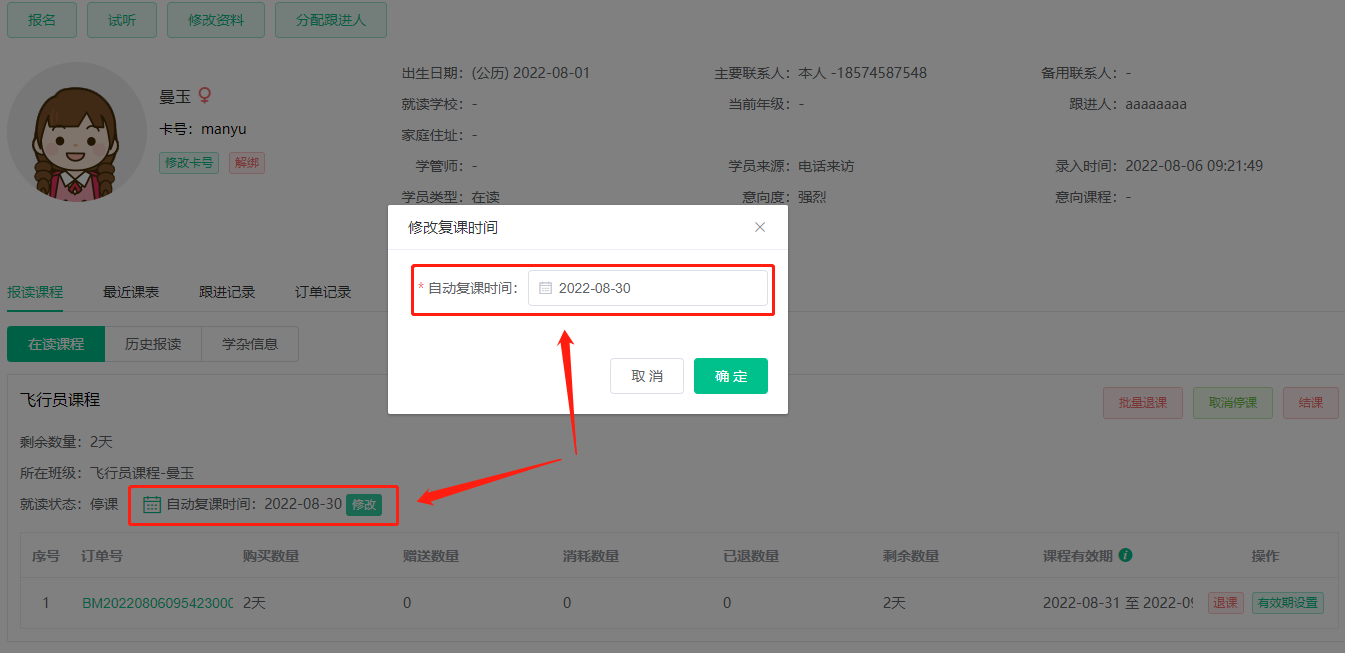The width and height of the screenshot is (1345, 653).
Task: Click the 分配跟进人 button
Action: click(330, 20)
